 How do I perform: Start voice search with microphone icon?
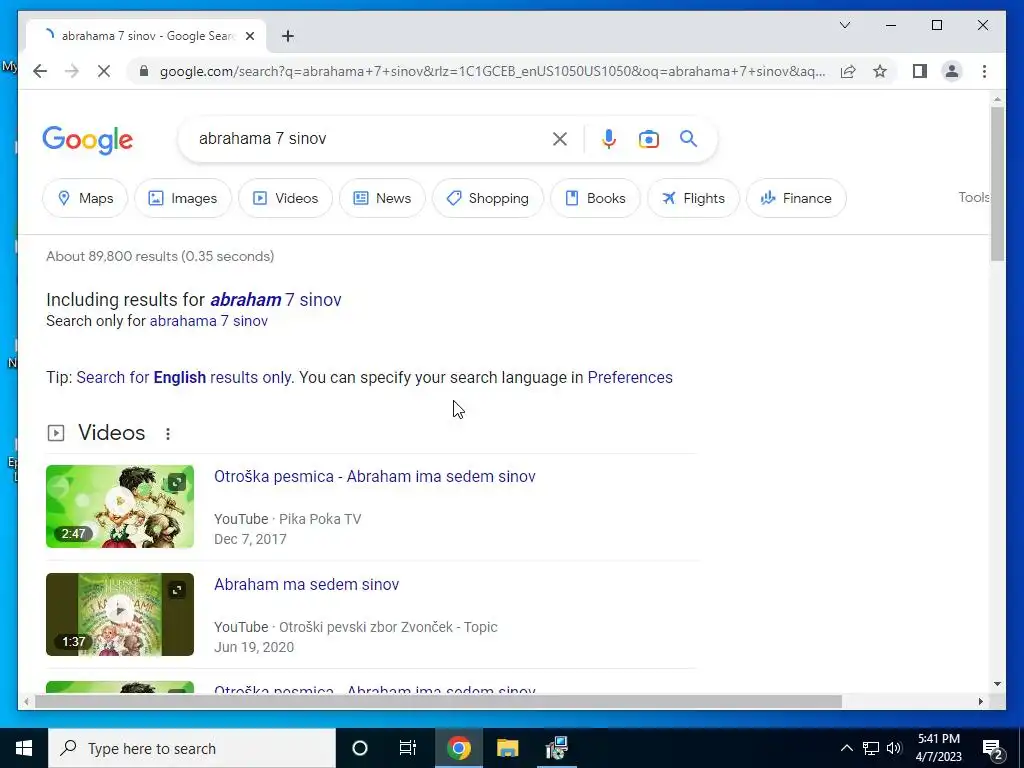tap(609, 138)
